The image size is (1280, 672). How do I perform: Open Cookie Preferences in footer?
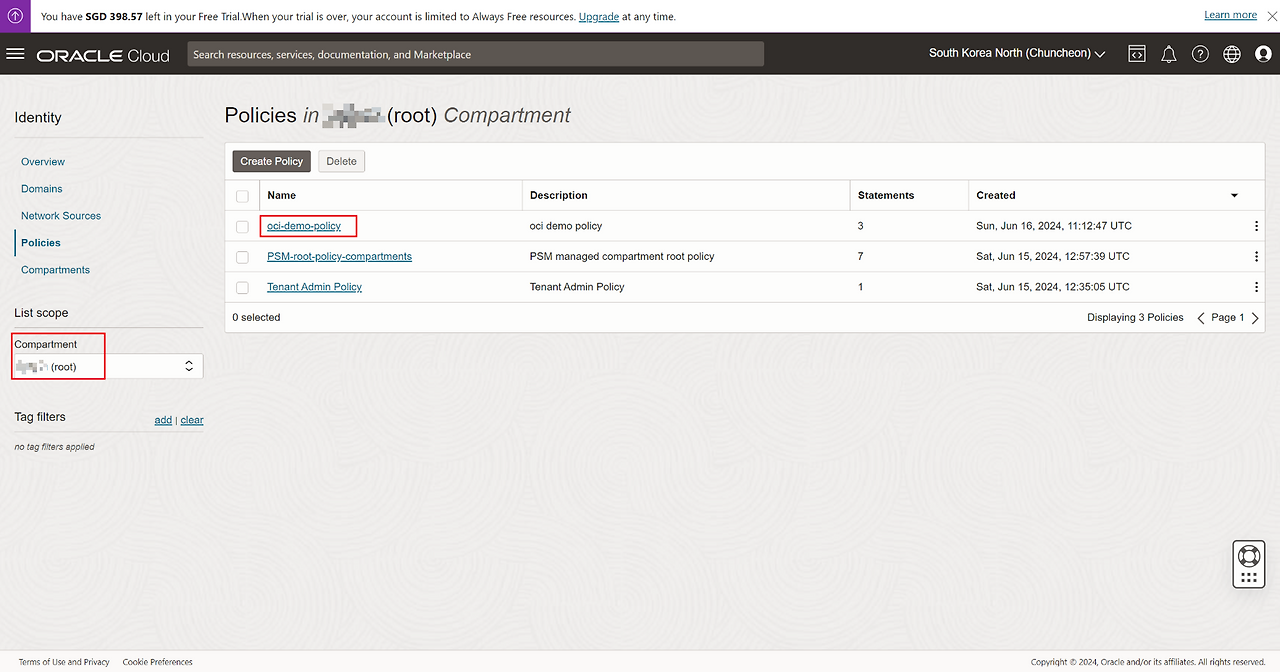click(x=157, y=662)
